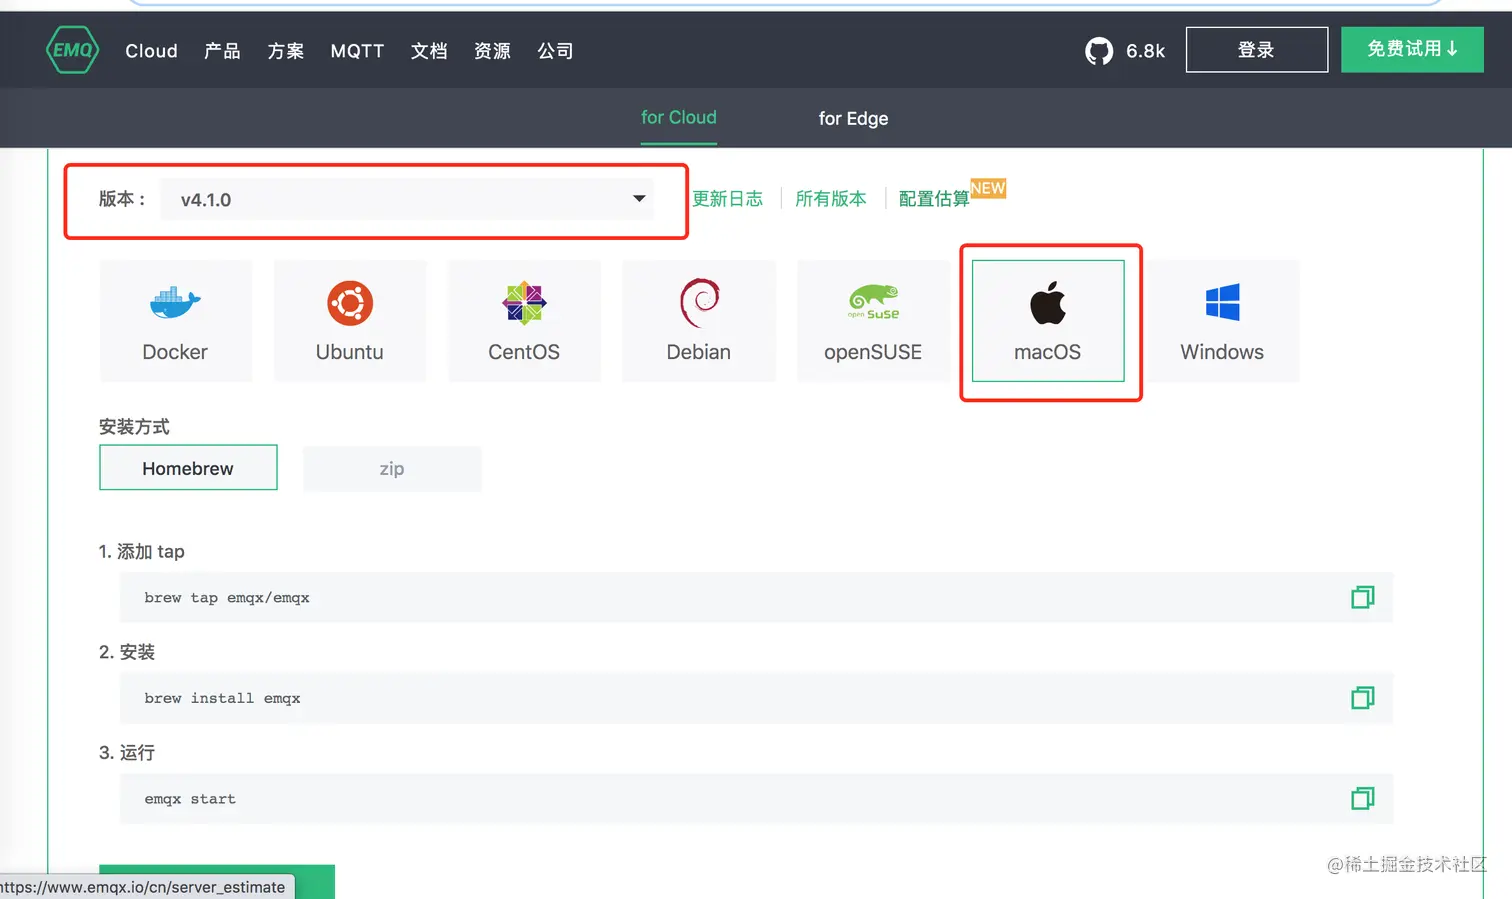Image resolution: width=1512 pixels, height=899 pixels.
Task: Open the 资源 menu
Action: point(492,51)
